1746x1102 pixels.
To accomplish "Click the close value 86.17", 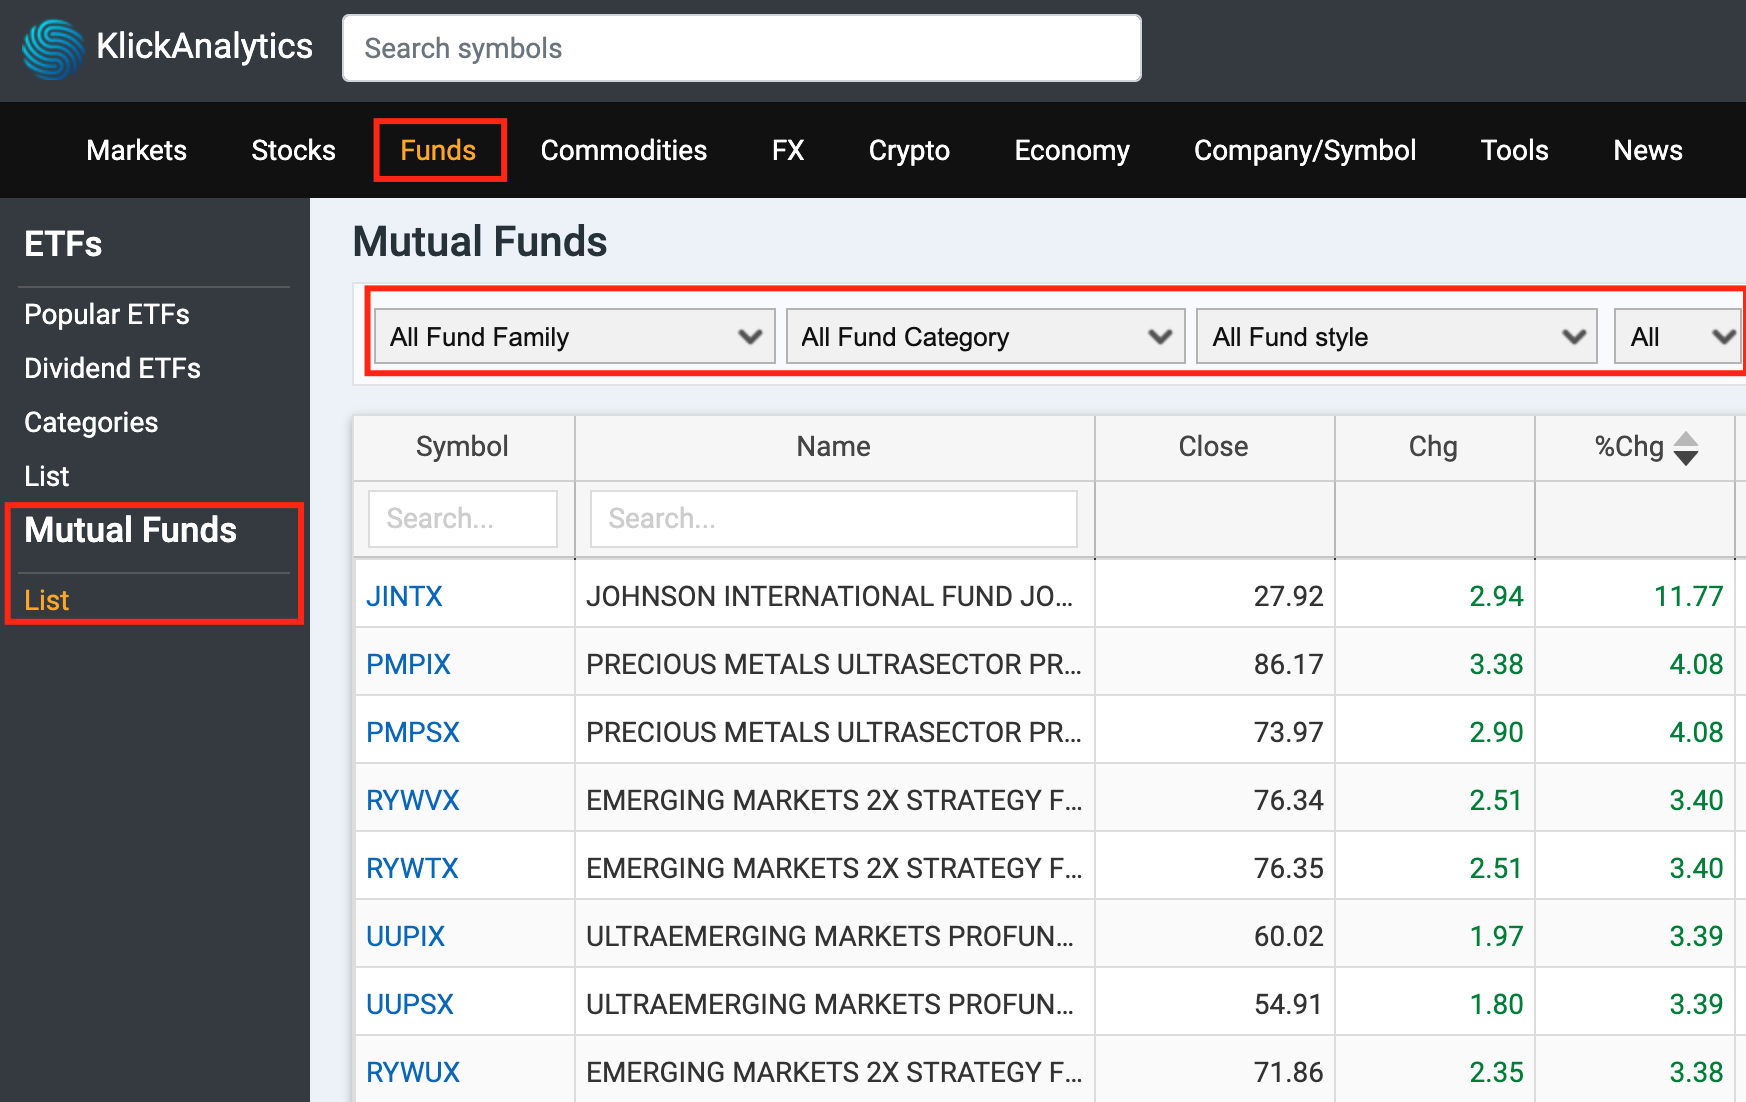I will [1288, 664].
